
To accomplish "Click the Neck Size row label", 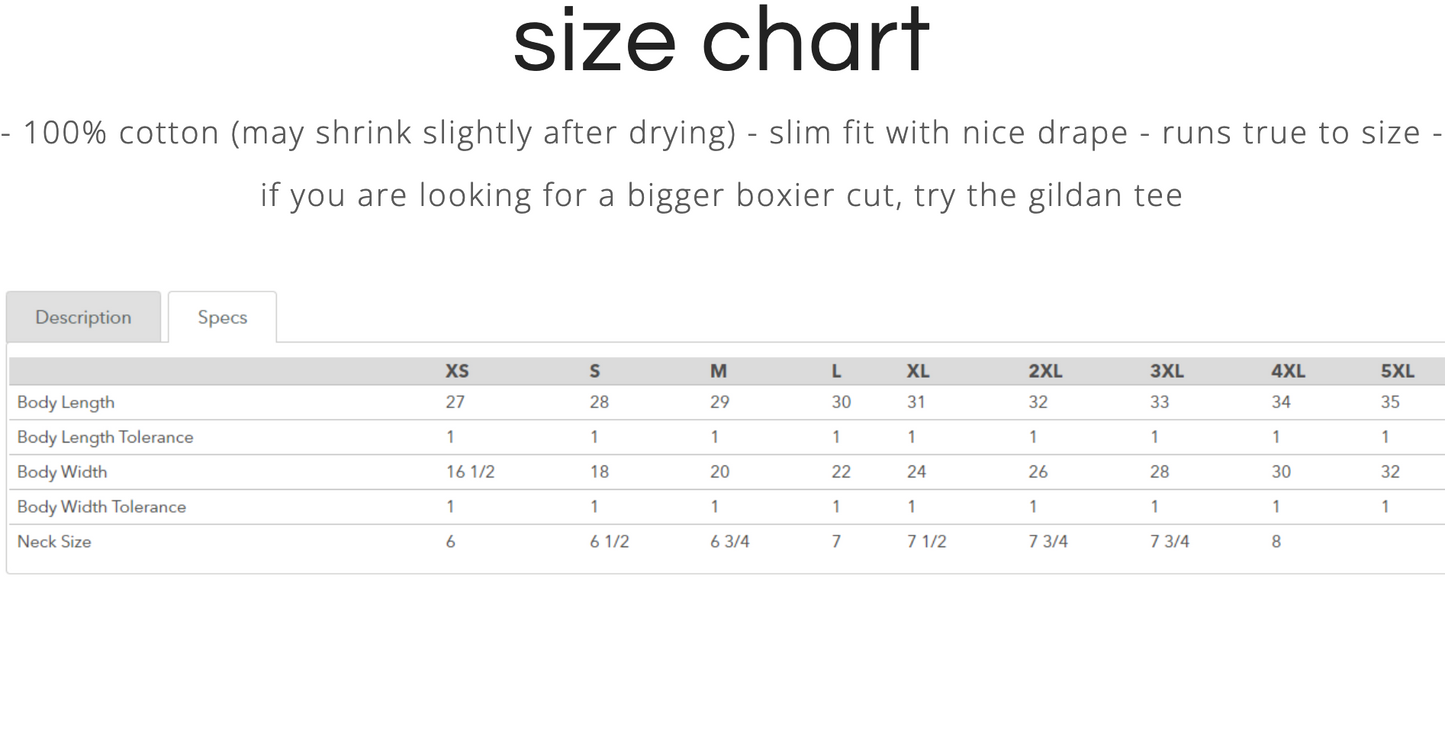I will tap(54, 542).
